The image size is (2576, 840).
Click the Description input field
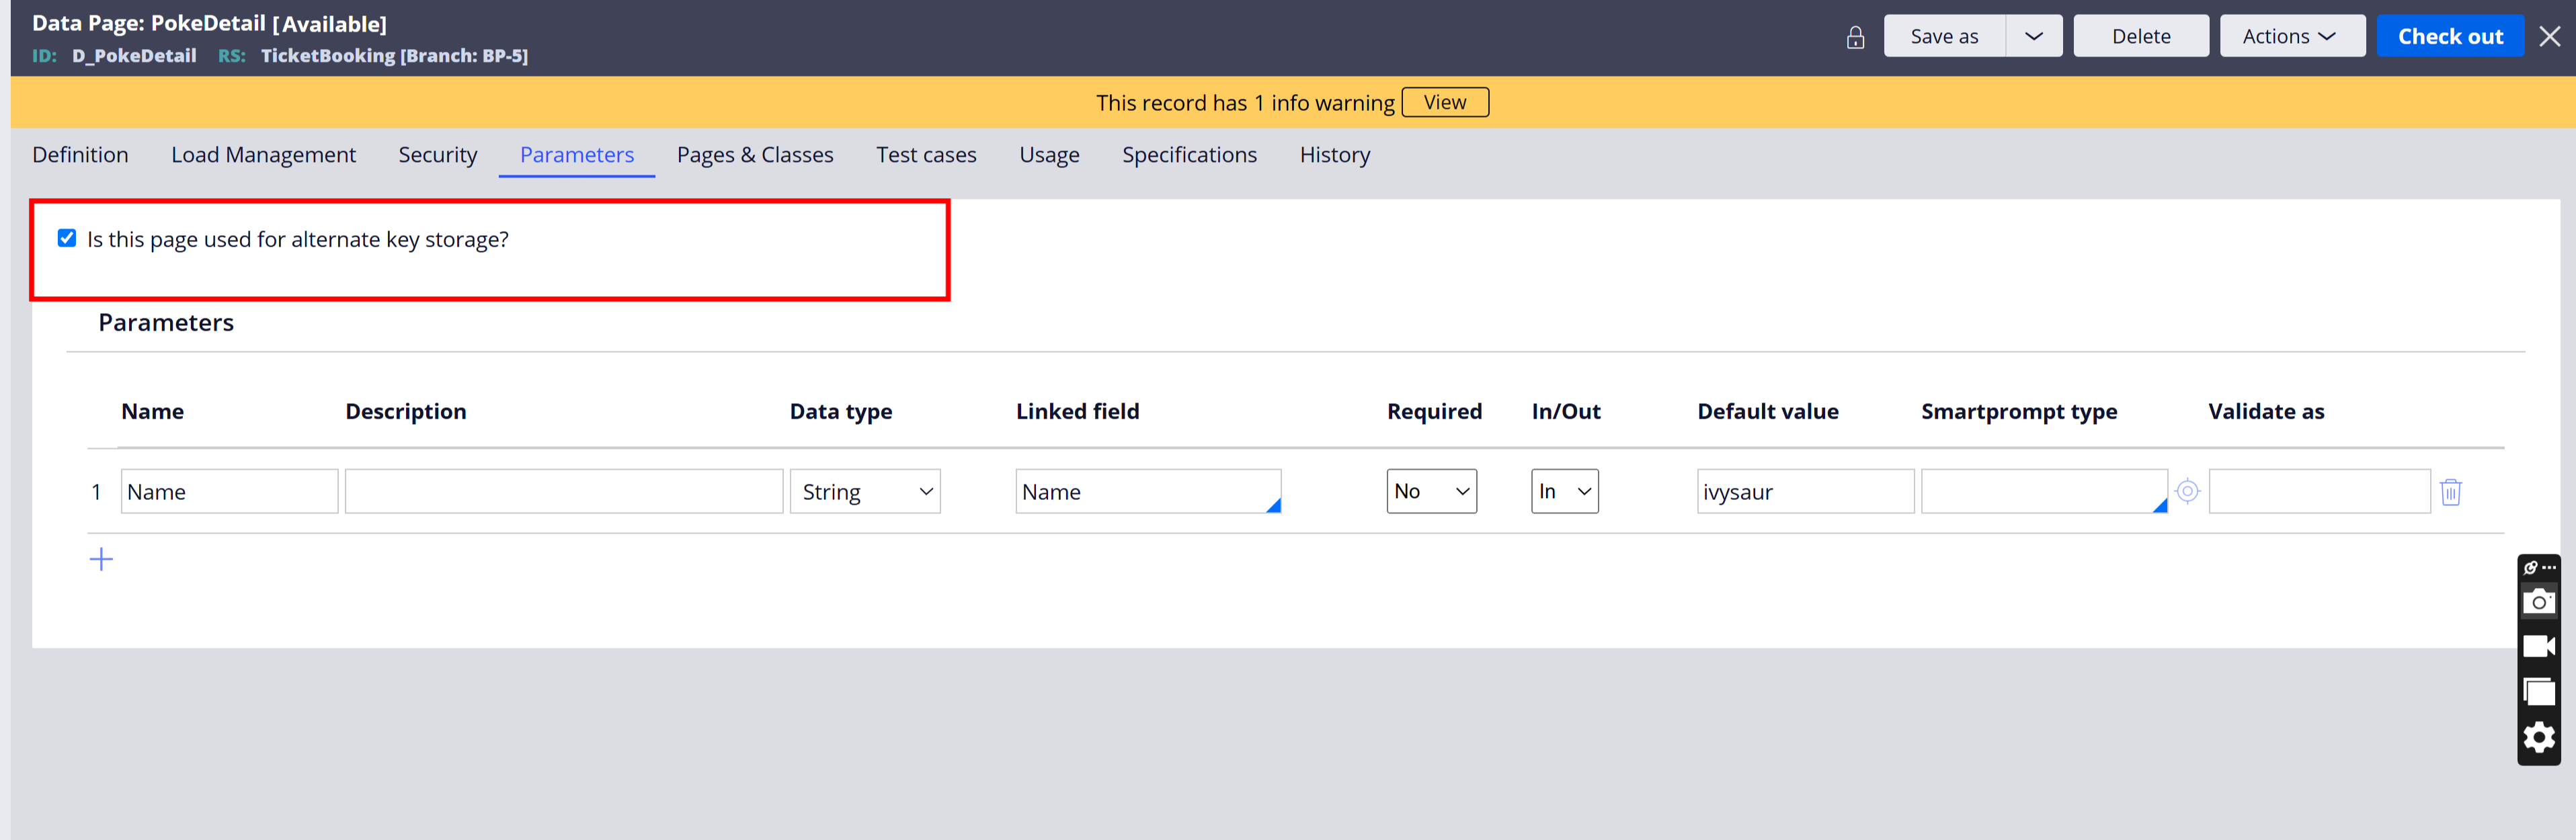563,492
